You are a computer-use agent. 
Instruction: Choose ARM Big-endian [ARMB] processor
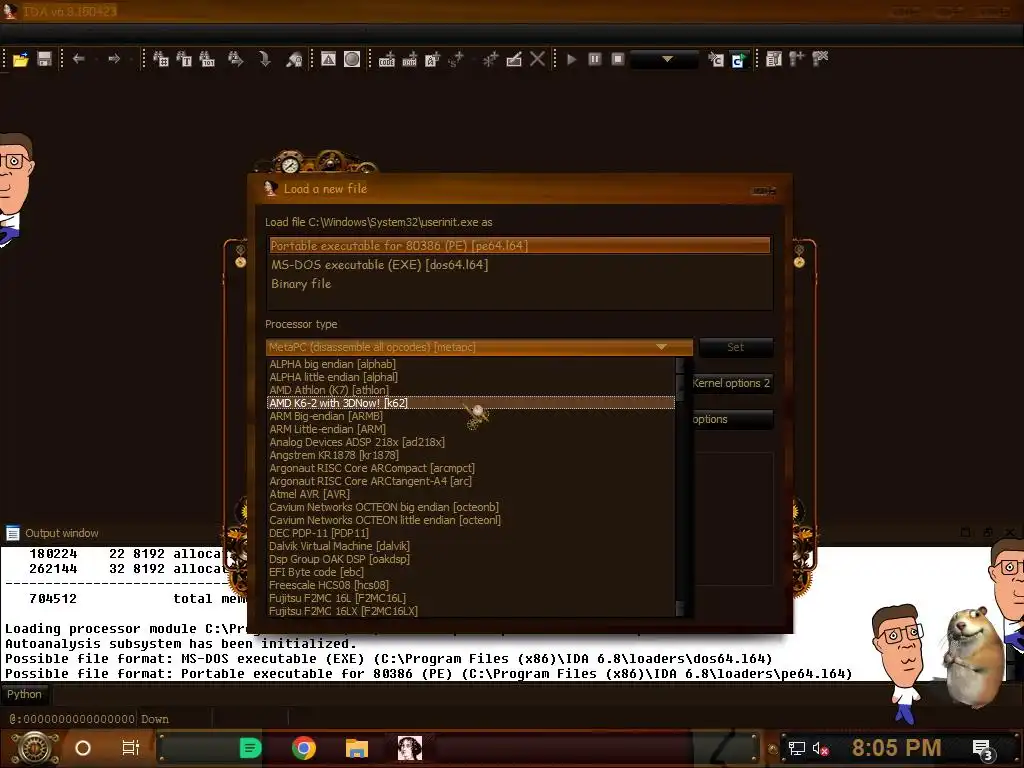[x=471, y=416]
